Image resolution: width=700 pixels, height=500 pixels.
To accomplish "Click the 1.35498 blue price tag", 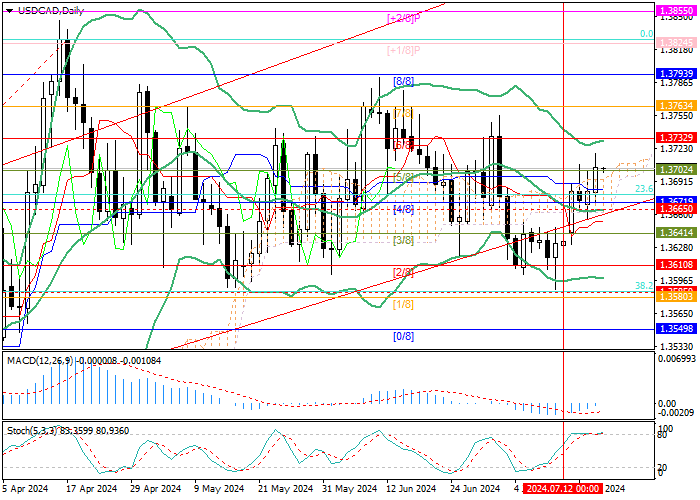I will point(675,328).
